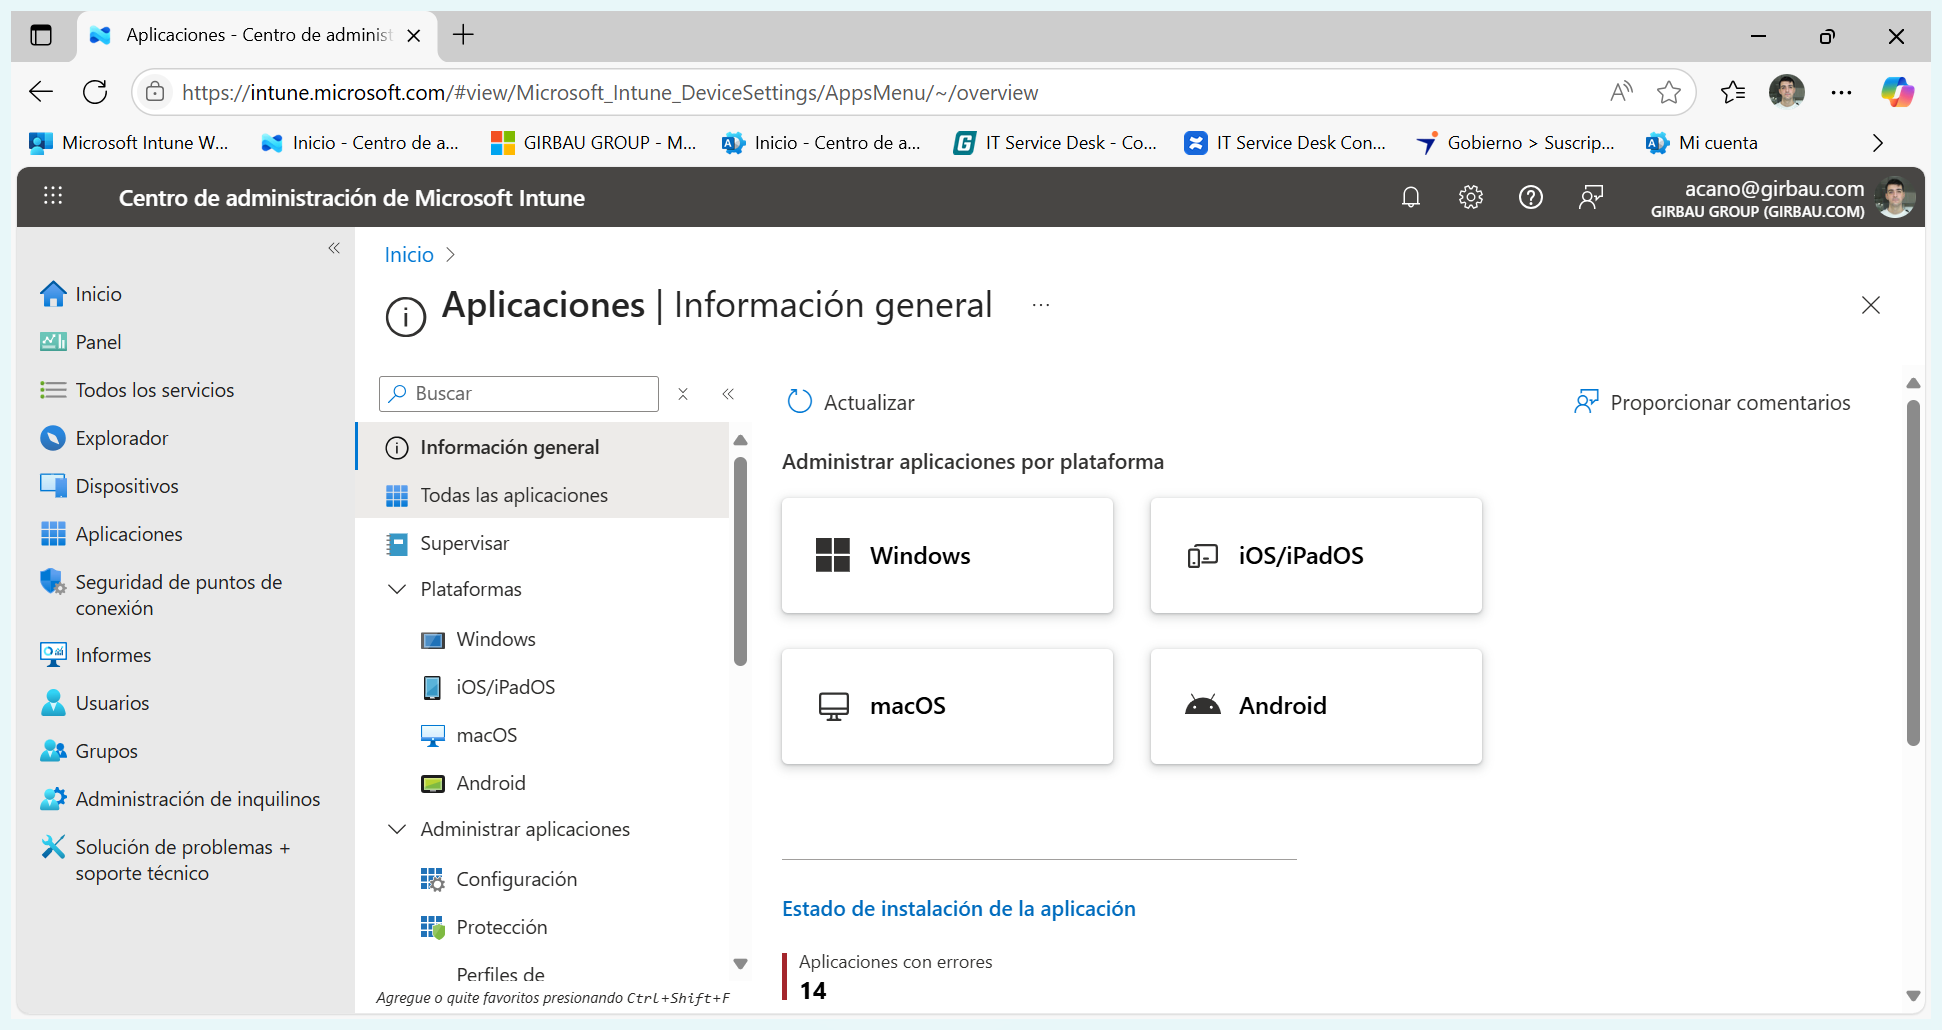Open the Supervisar menu item
Viewport: 1942px width, 1030px height.
coord(464,543)
